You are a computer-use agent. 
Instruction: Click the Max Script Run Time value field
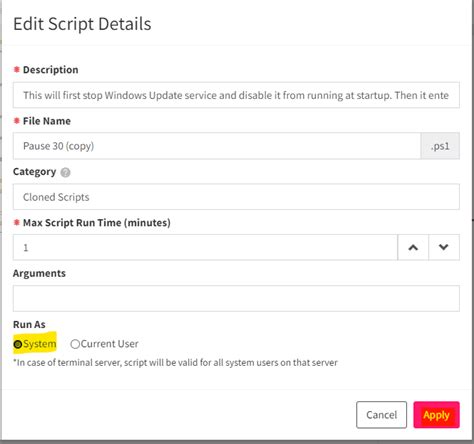205,247
